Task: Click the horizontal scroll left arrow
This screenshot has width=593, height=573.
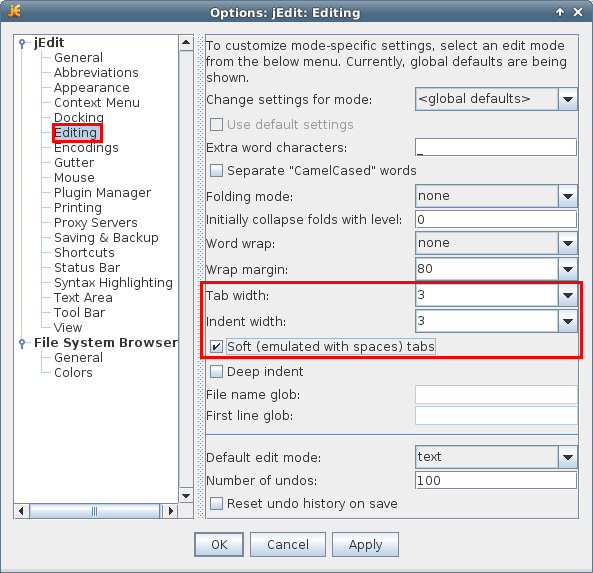Action: tap(22, 511)
